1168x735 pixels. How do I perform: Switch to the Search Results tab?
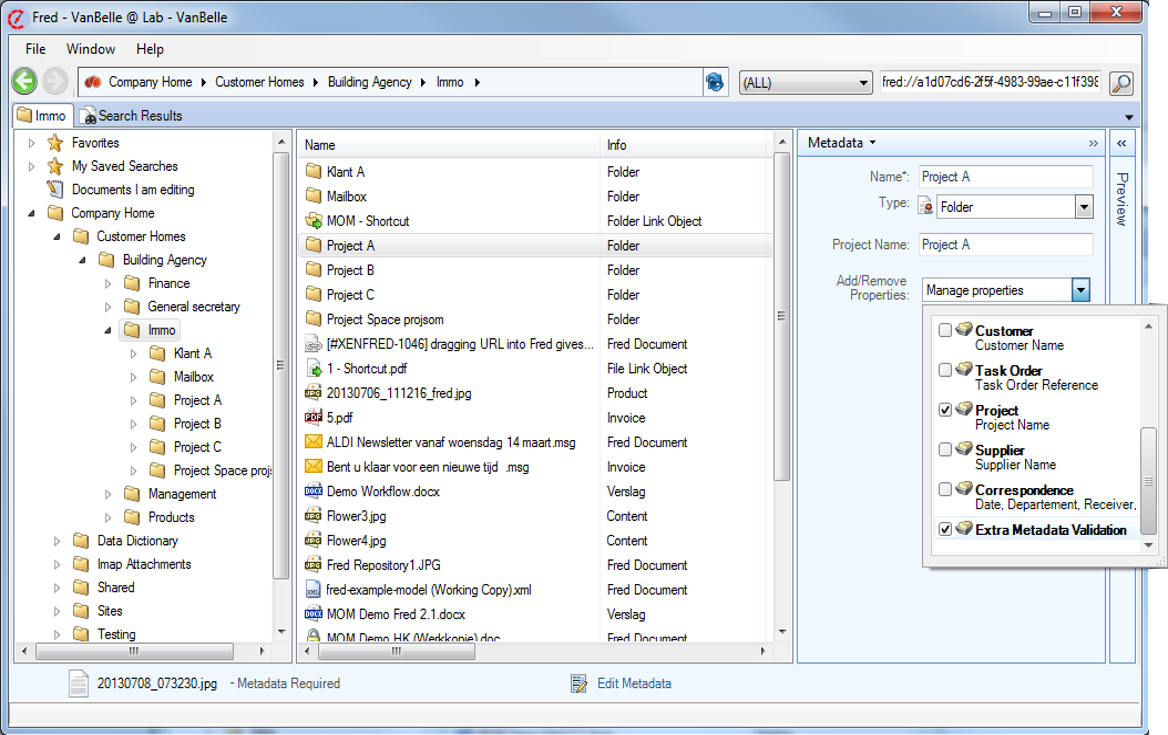click(132, 116)
